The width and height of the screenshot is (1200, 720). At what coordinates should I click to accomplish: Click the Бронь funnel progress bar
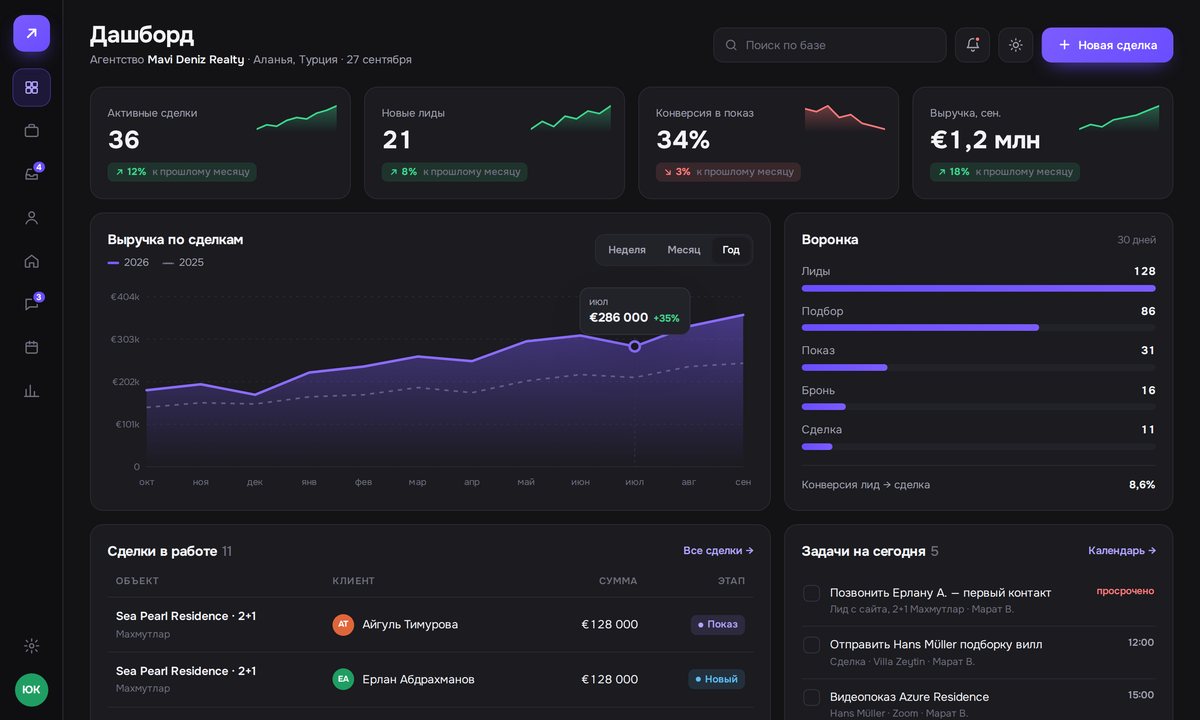point(978,407)
